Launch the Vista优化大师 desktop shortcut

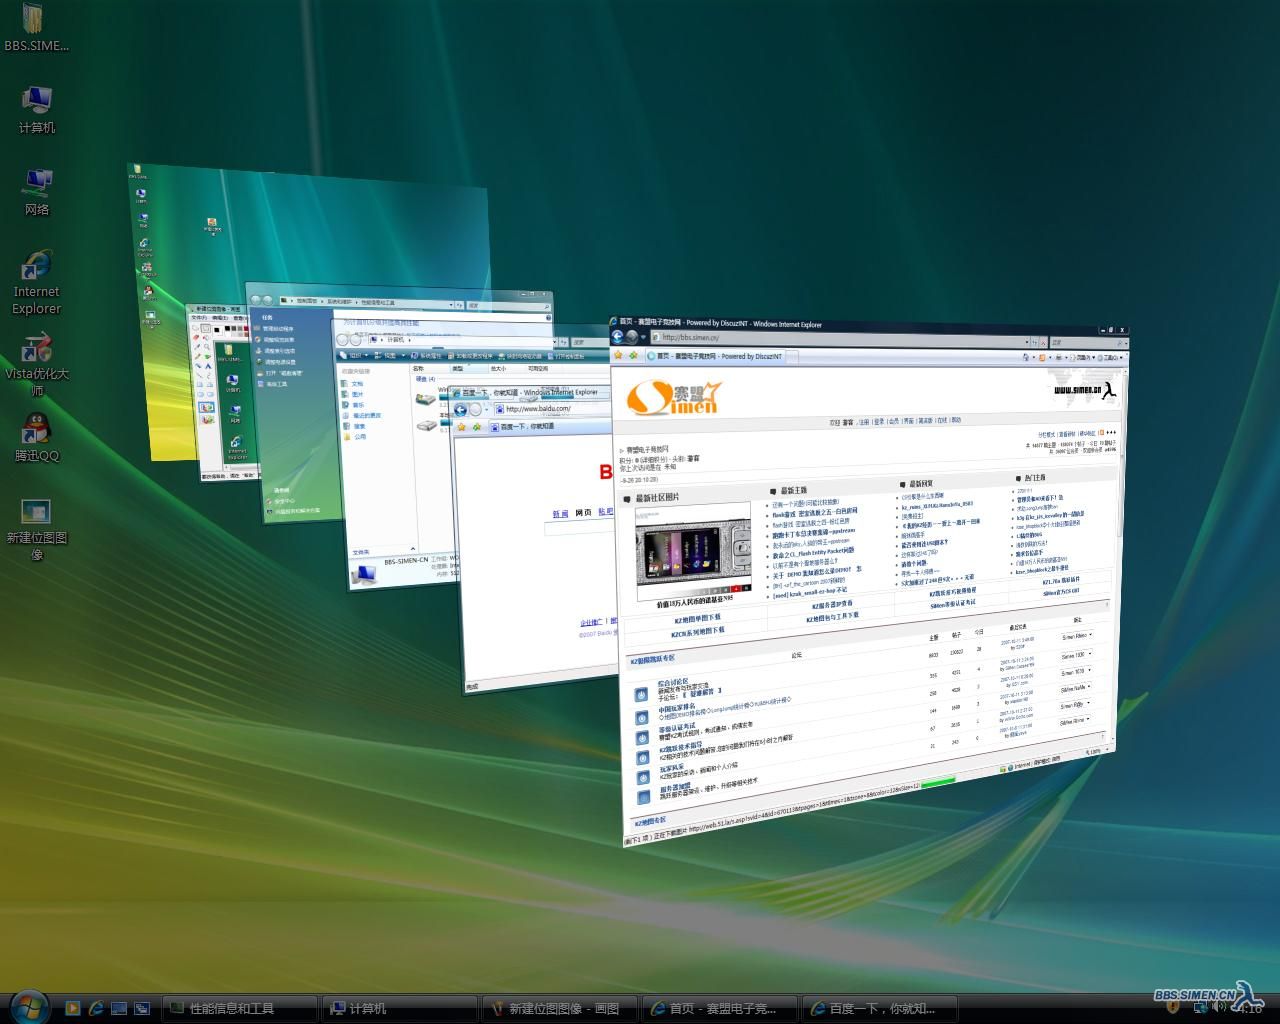37,364
